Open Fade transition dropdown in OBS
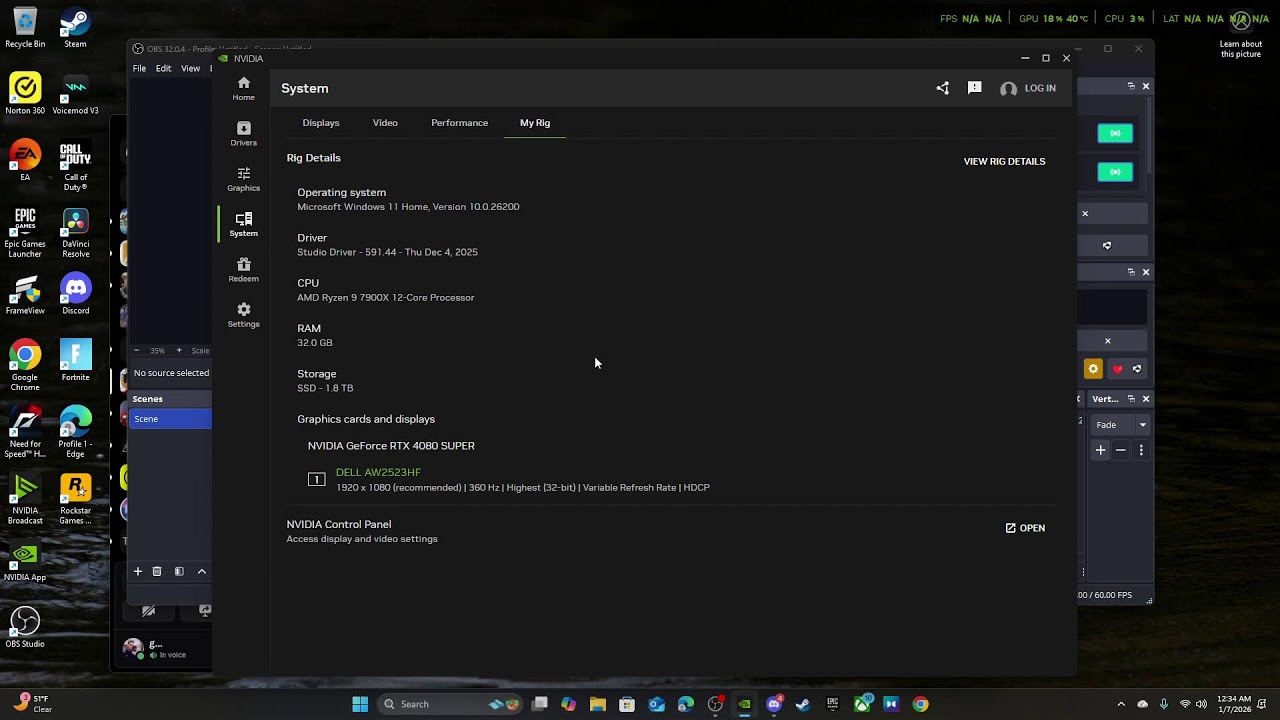 tap(1121, 425)
